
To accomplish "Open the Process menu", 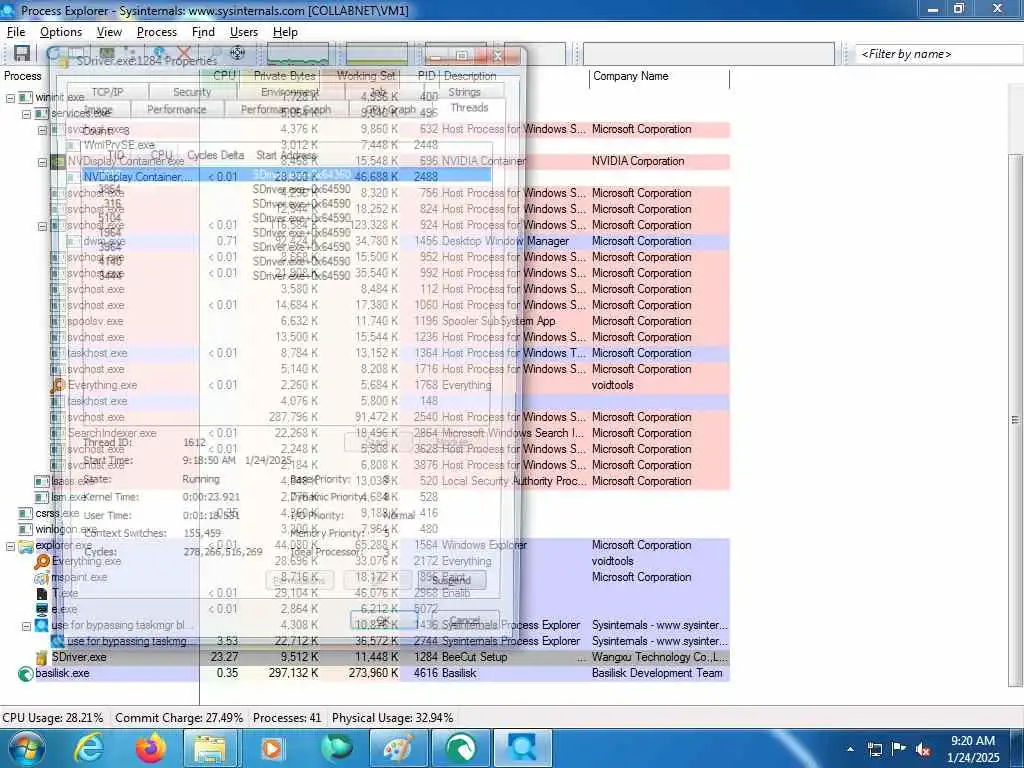I will pyautogui.click(x=157, y=32).
